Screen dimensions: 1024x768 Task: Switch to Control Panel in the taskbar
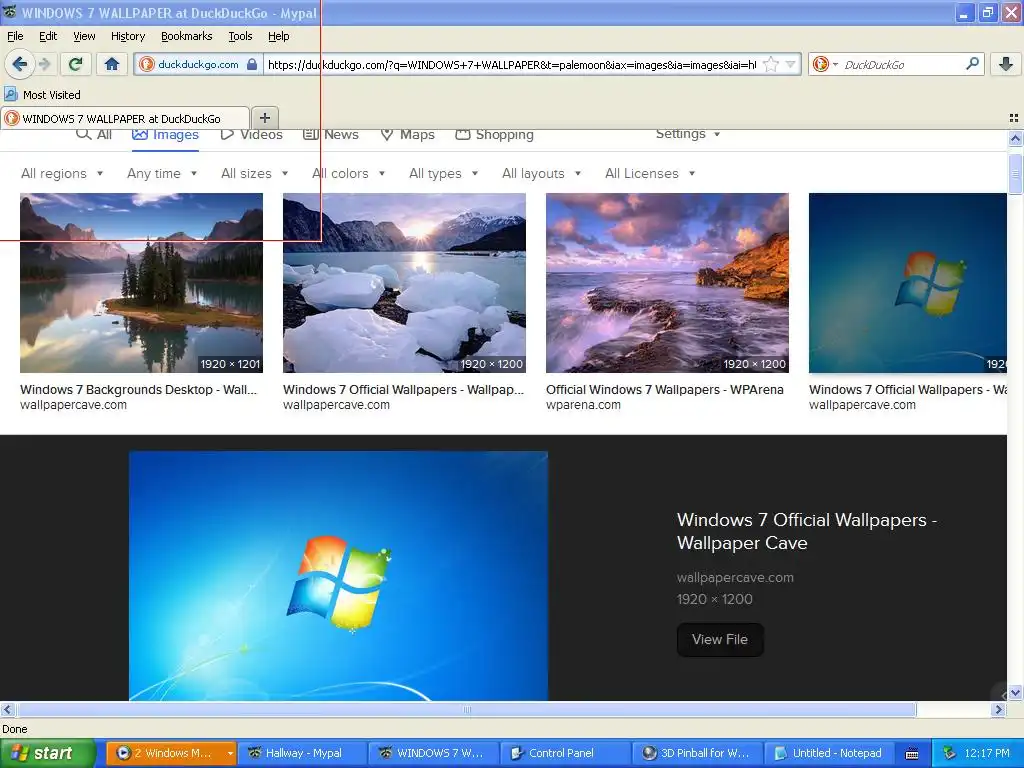565,753
